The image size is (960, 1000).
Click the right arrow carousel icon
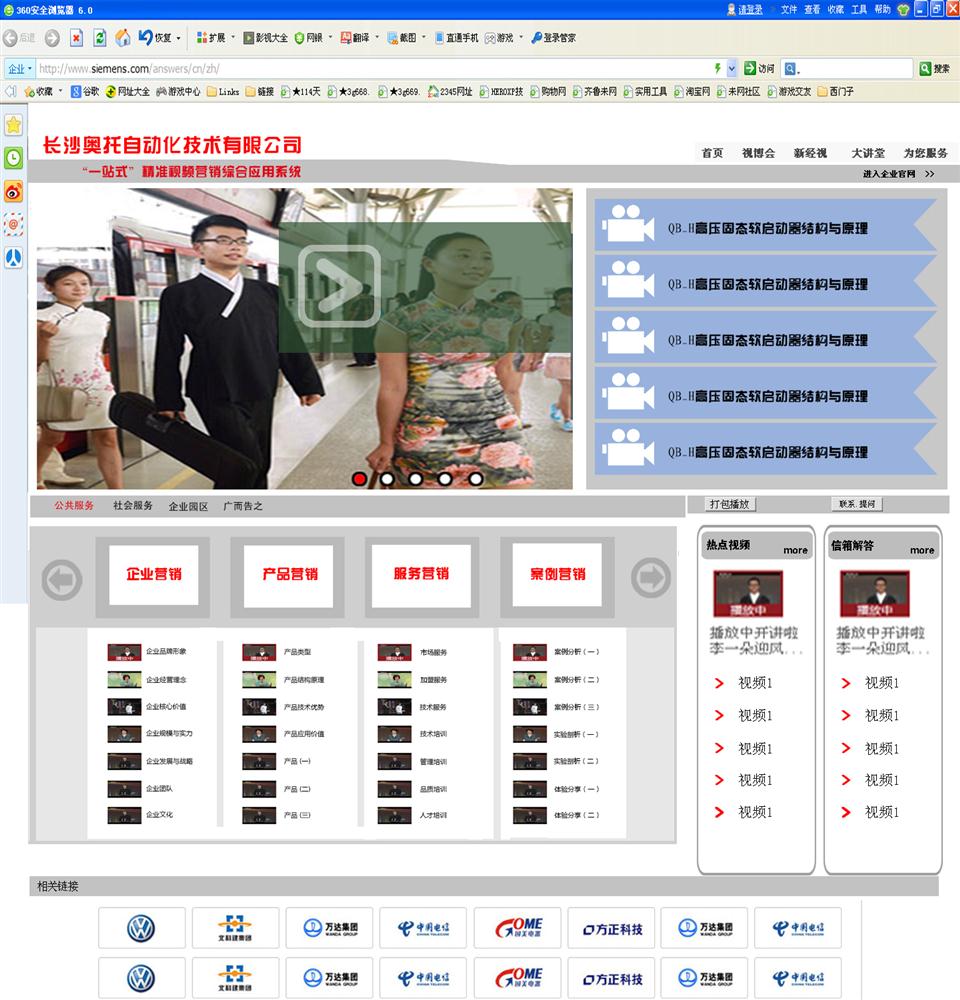click(651, 577)
